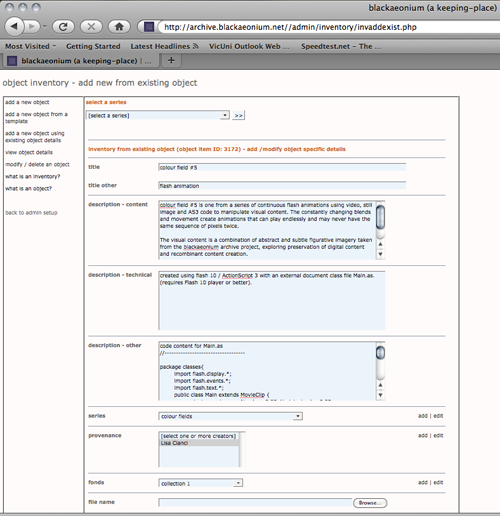Open the select a series dropdown

(158, 115)
